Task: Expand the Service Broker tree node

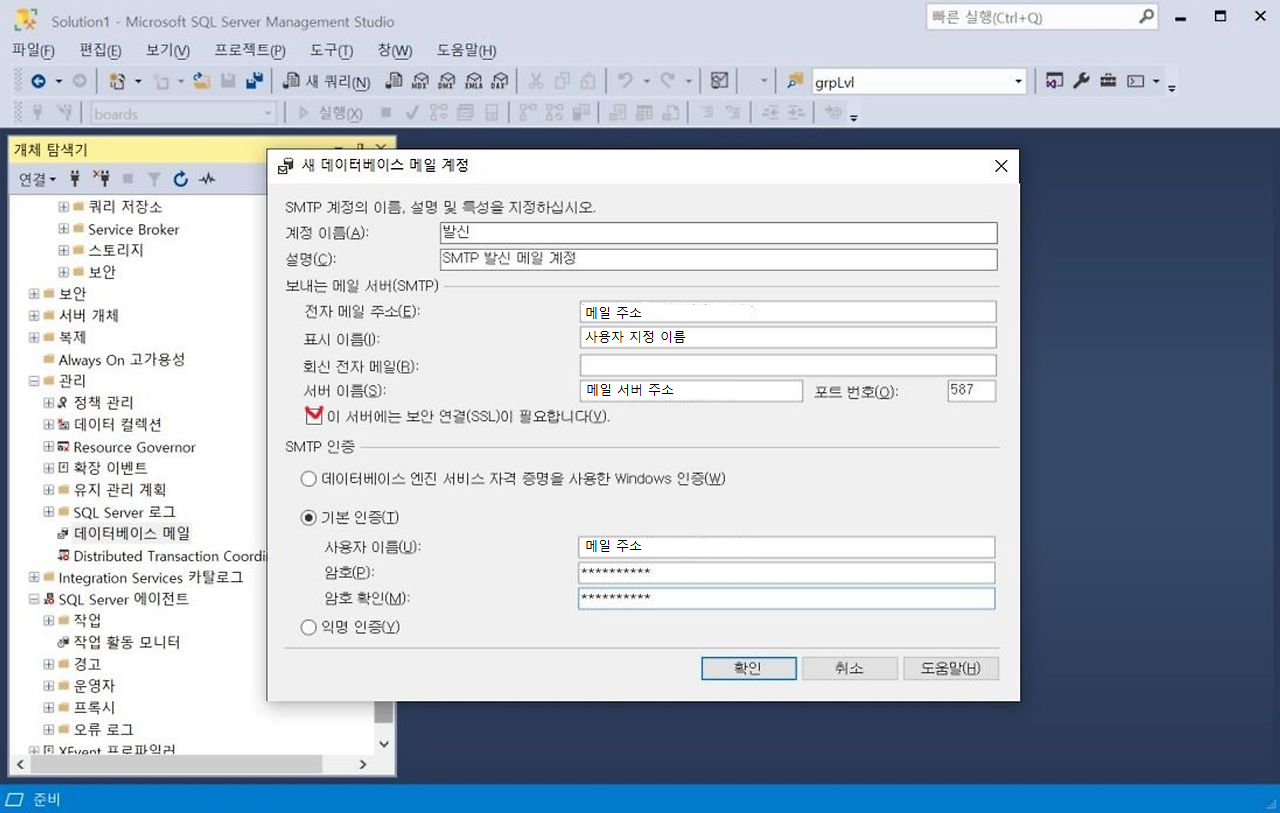Action: pos(64,229)
